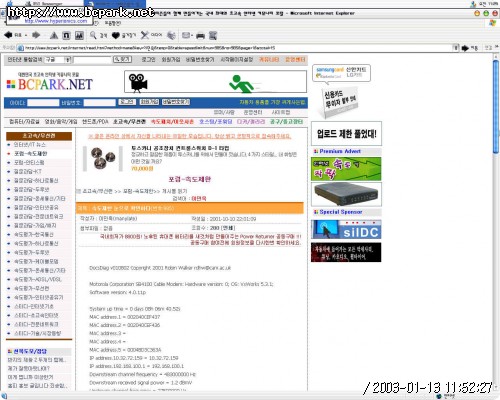Click the 아이디 ID input field
The height and width of the screenshot is (400, 500).
pos(43,102)
